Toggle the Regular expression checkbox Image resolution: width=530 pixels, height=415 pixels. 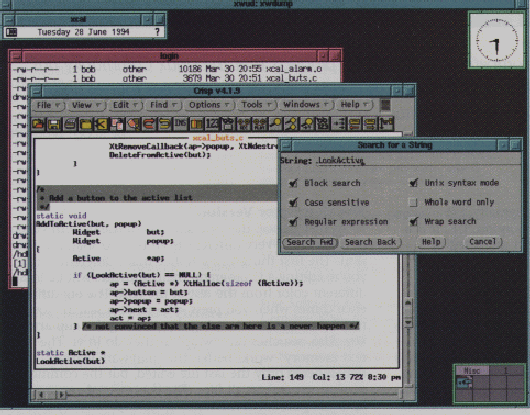pyautogui.click(x=293, y=222)
